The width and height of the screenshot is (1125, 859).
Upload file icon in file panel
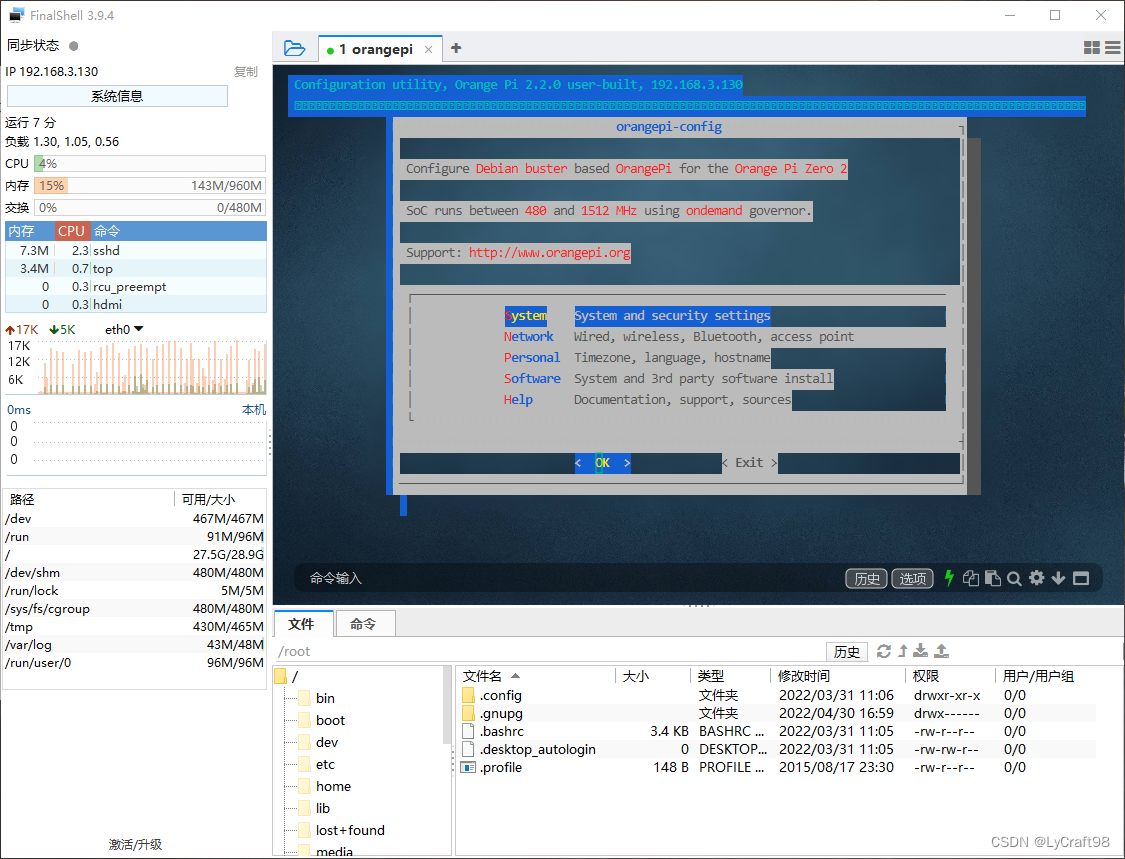point(942,651)
